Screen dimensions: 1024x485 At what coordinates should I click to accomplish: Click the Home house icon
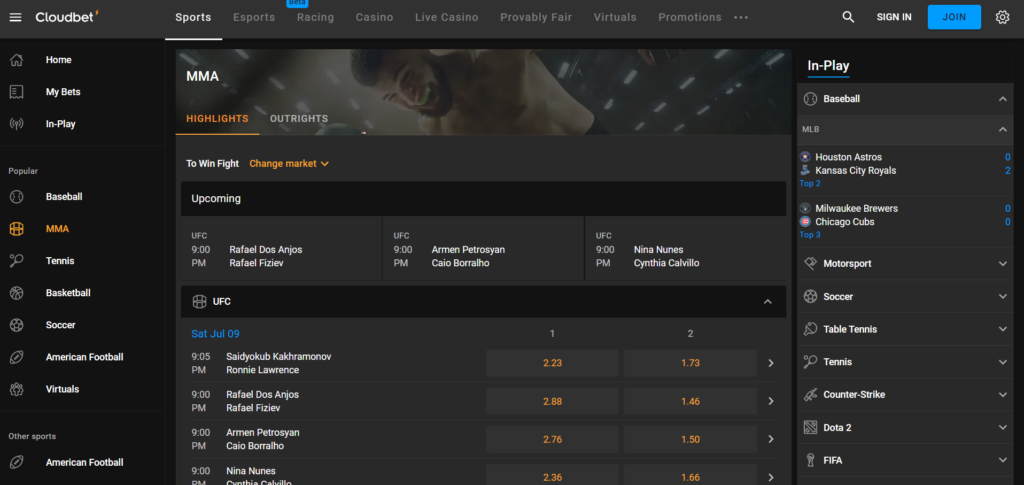coord(17,59)
